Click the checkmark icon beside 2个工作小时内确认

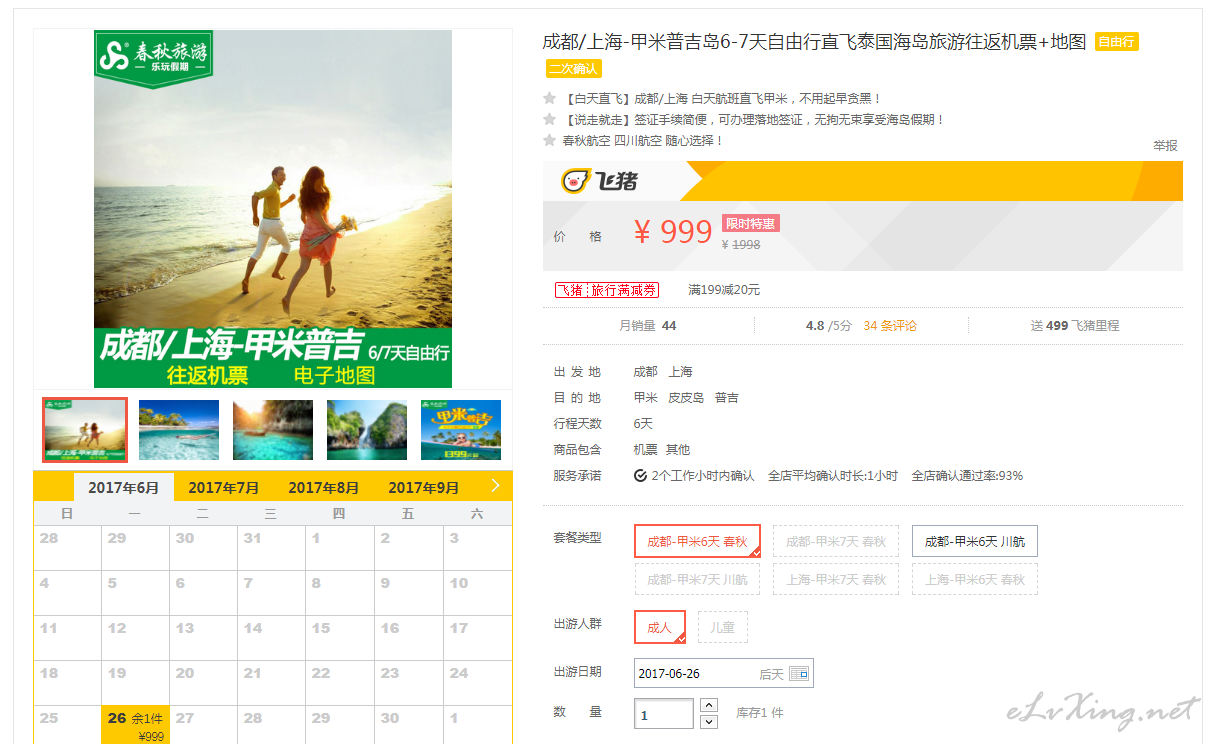click(x=640, y=476)
